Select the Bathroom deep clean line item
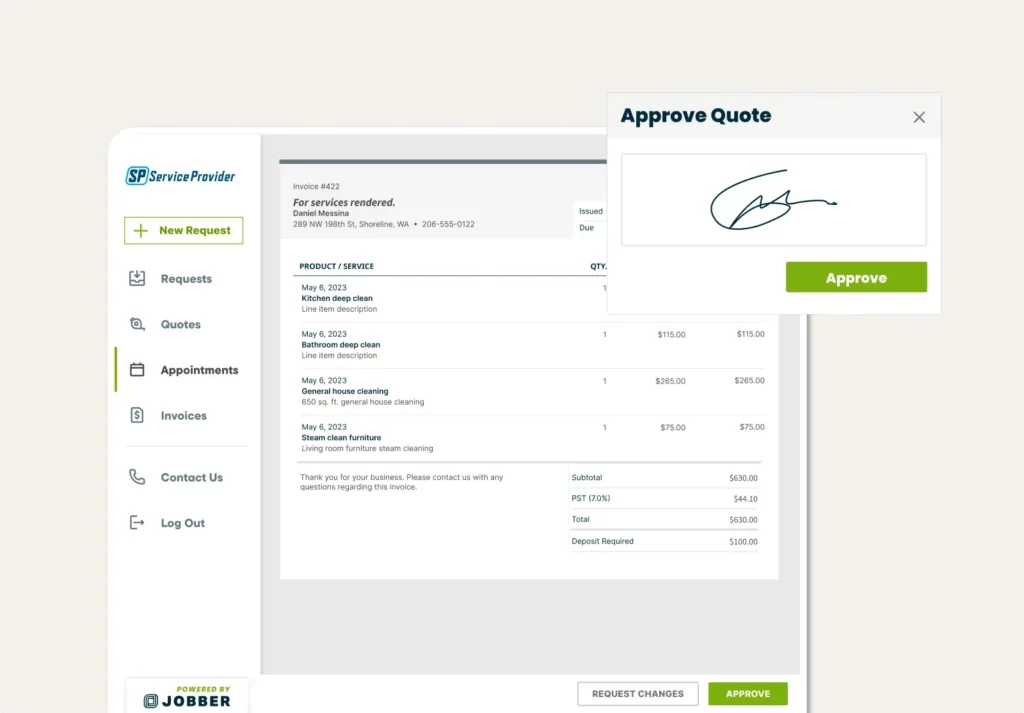Image resolution: width=1024 pixels, height=713 pixels. [x=340, y=345]
